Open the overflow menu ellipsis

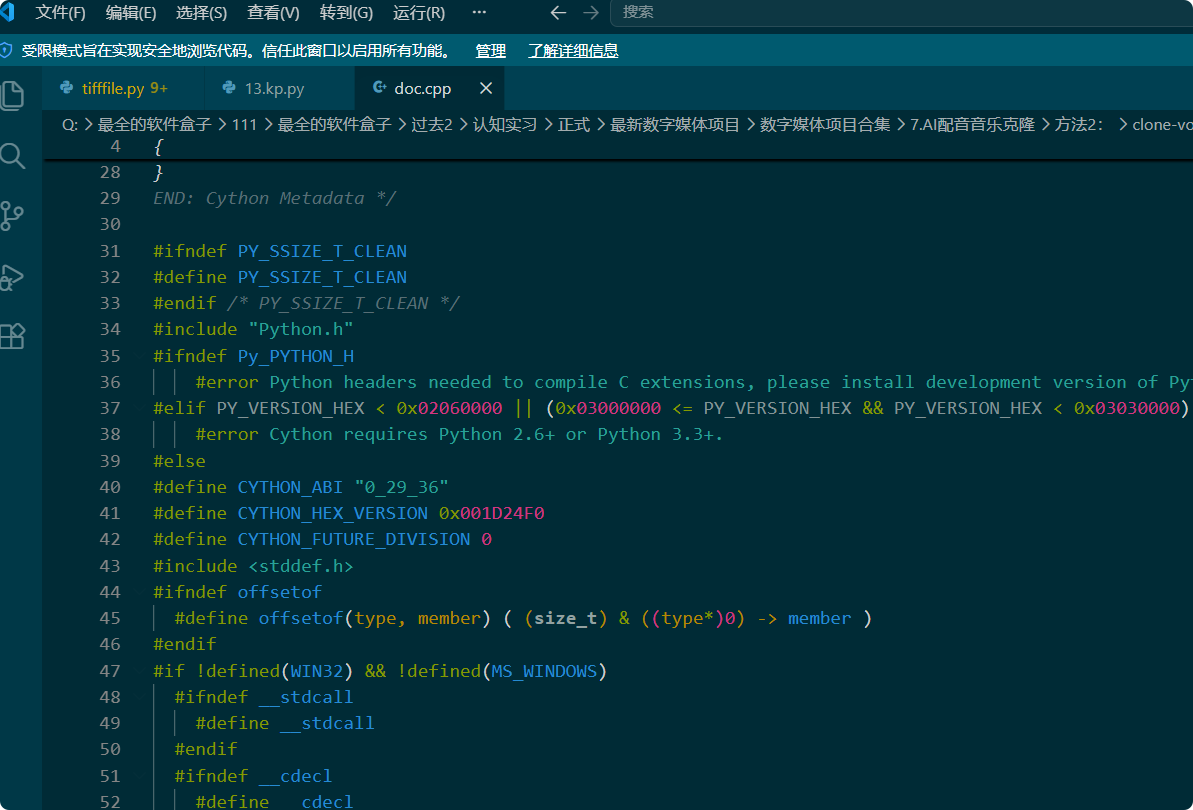(479, 12)
